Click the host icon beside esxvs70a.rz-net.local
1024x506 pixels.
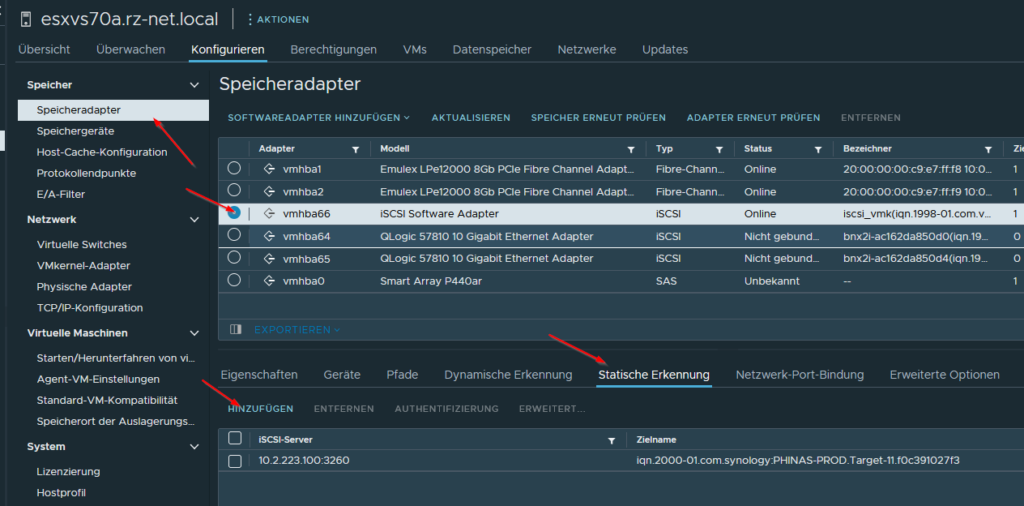coord(21,18)
